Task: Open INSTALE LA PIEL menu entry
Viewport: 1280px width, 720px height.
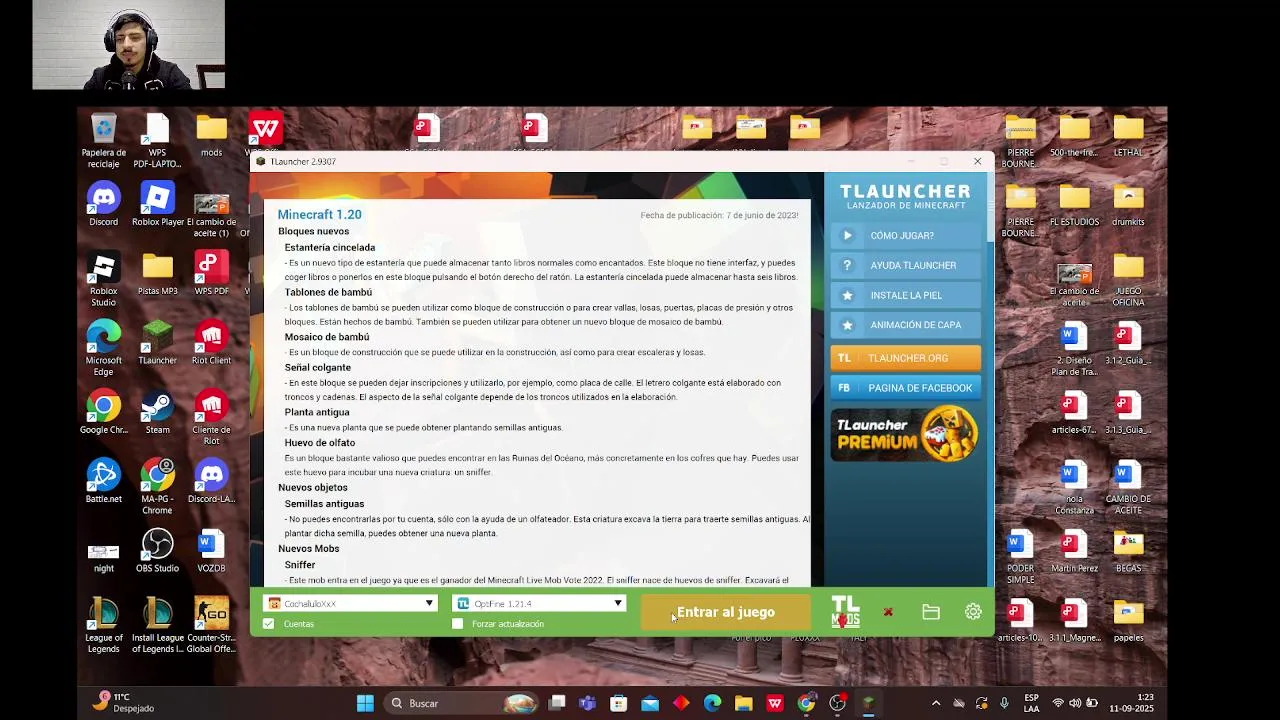Action: pos(905,296)
